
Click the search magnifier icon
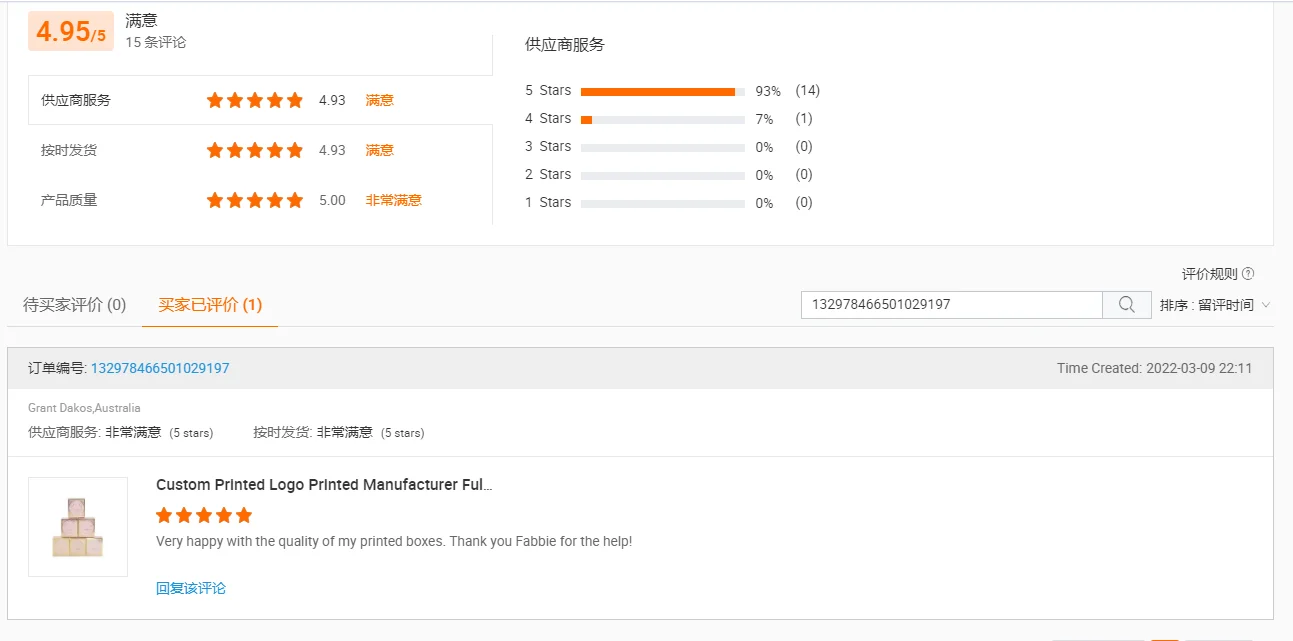[1126, 305]
